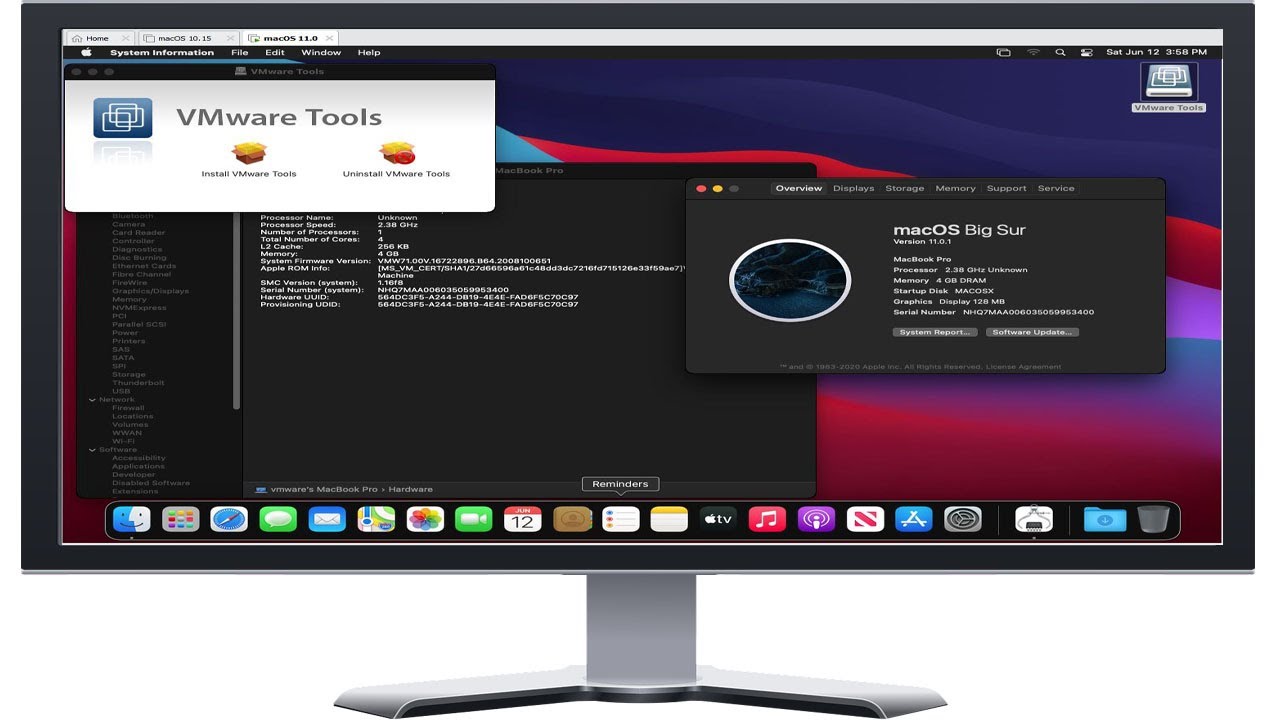Viewport: 1280px width, 720px height.
Task: Switch to macOS 10.15 VM tab
Action: [x=185, y=38]
